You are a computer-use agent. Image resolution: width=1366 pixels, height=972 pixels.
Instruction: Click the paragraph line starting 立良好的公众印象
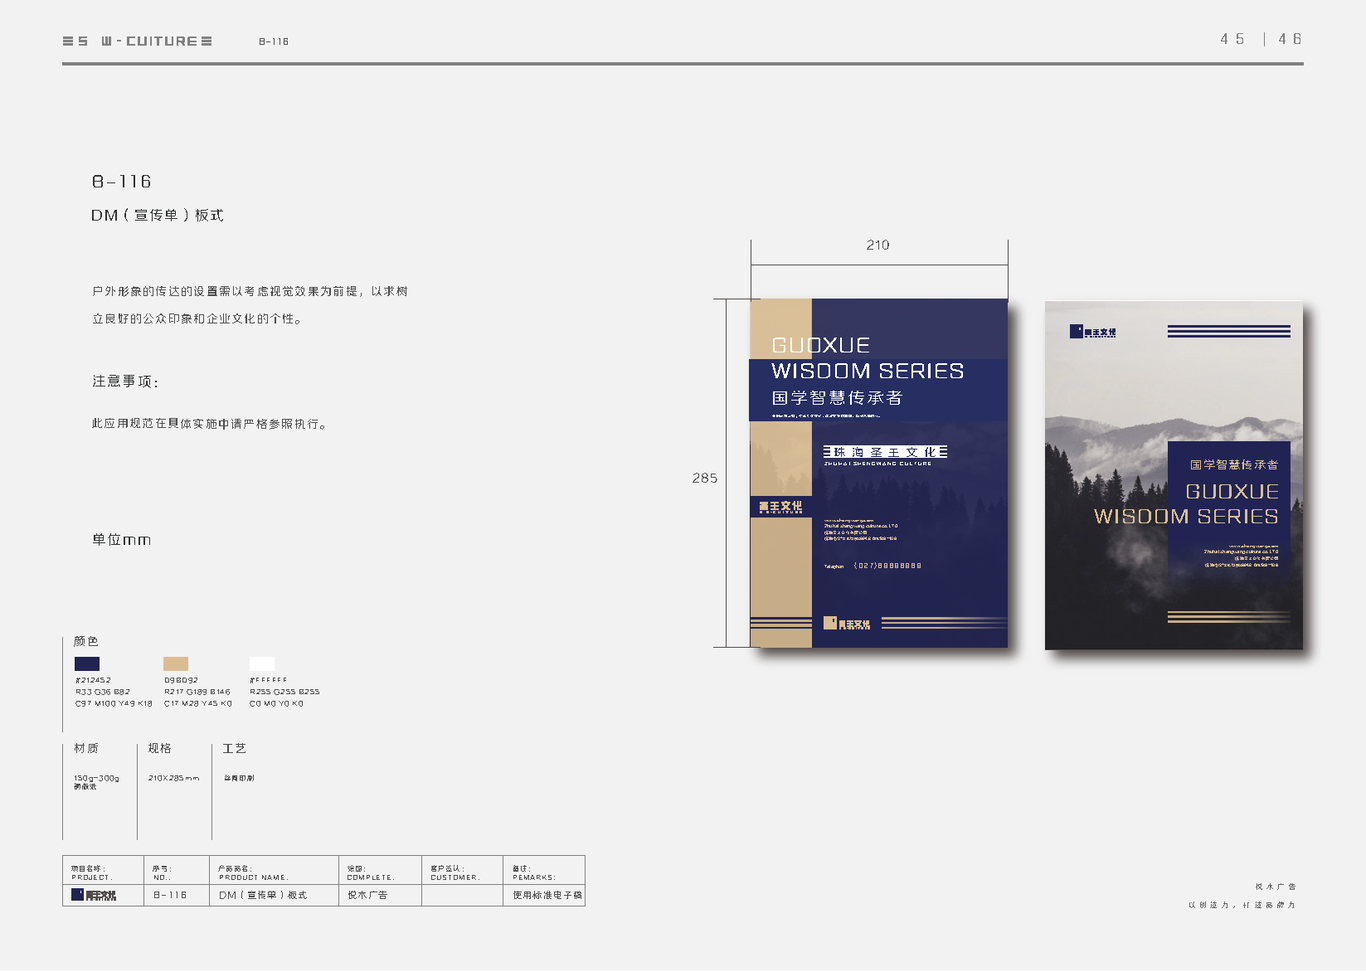(197, 319)
